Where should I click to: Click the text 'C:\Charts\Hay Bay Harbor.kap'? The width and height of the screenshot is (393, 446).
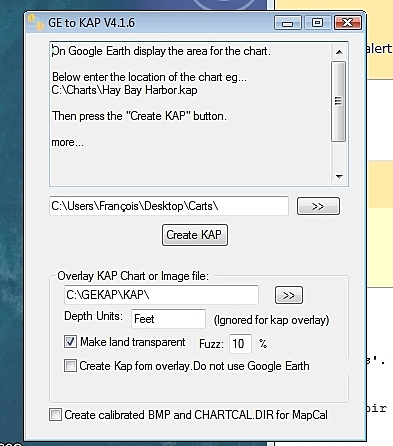(x=124, y=90)
